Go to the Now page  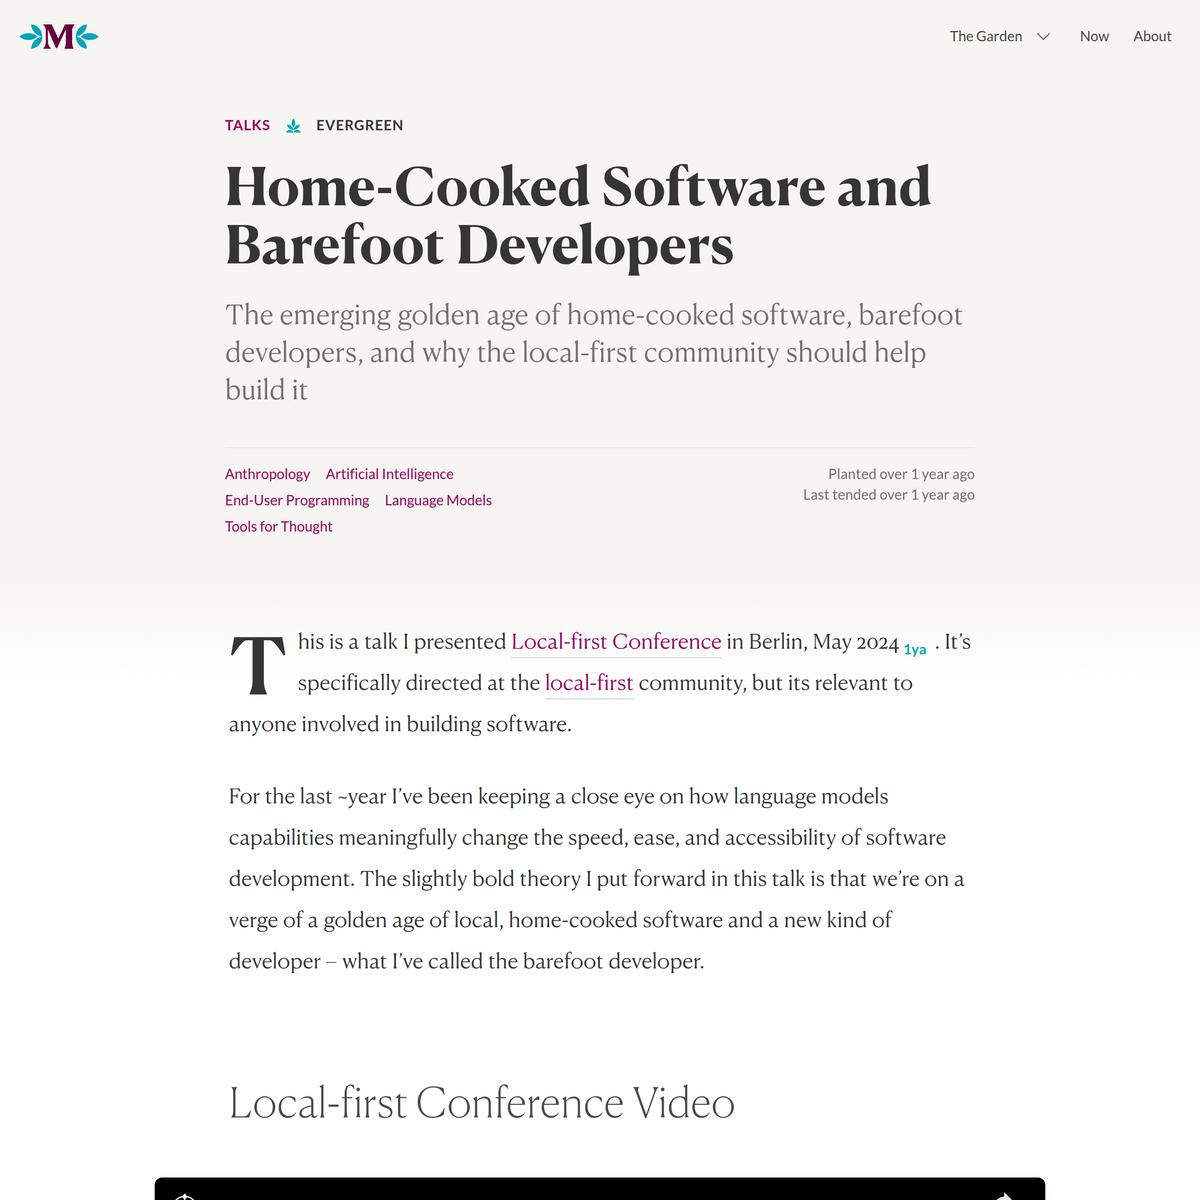pyautogui.click(x=1094, y=36)
